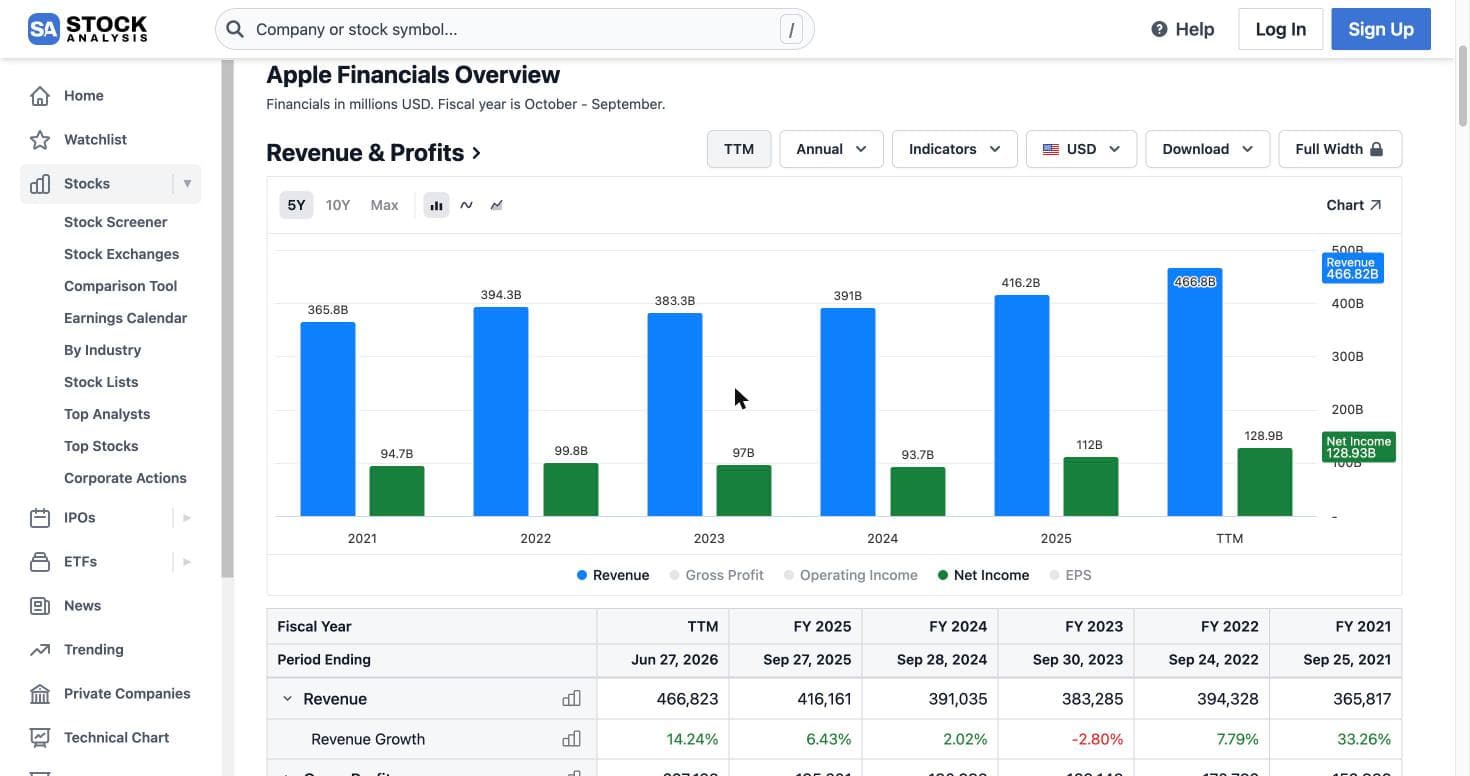Click the Log In button
This screenshot has height=776, width=1470.
[x=1281, y=29]
